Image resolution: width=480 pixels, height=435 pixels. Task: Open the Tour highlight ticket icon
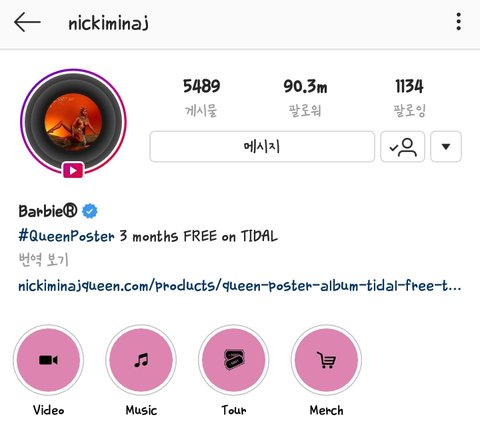pyautogui.click(x=234, y=360)
